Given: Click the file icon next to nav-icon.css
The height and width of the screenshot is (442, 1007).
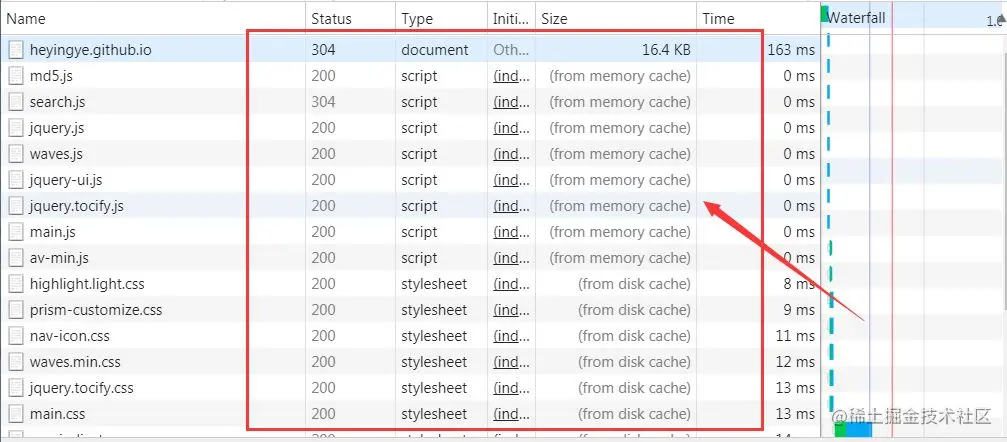Looking at the screenshot, I should (x=16, y=336).
